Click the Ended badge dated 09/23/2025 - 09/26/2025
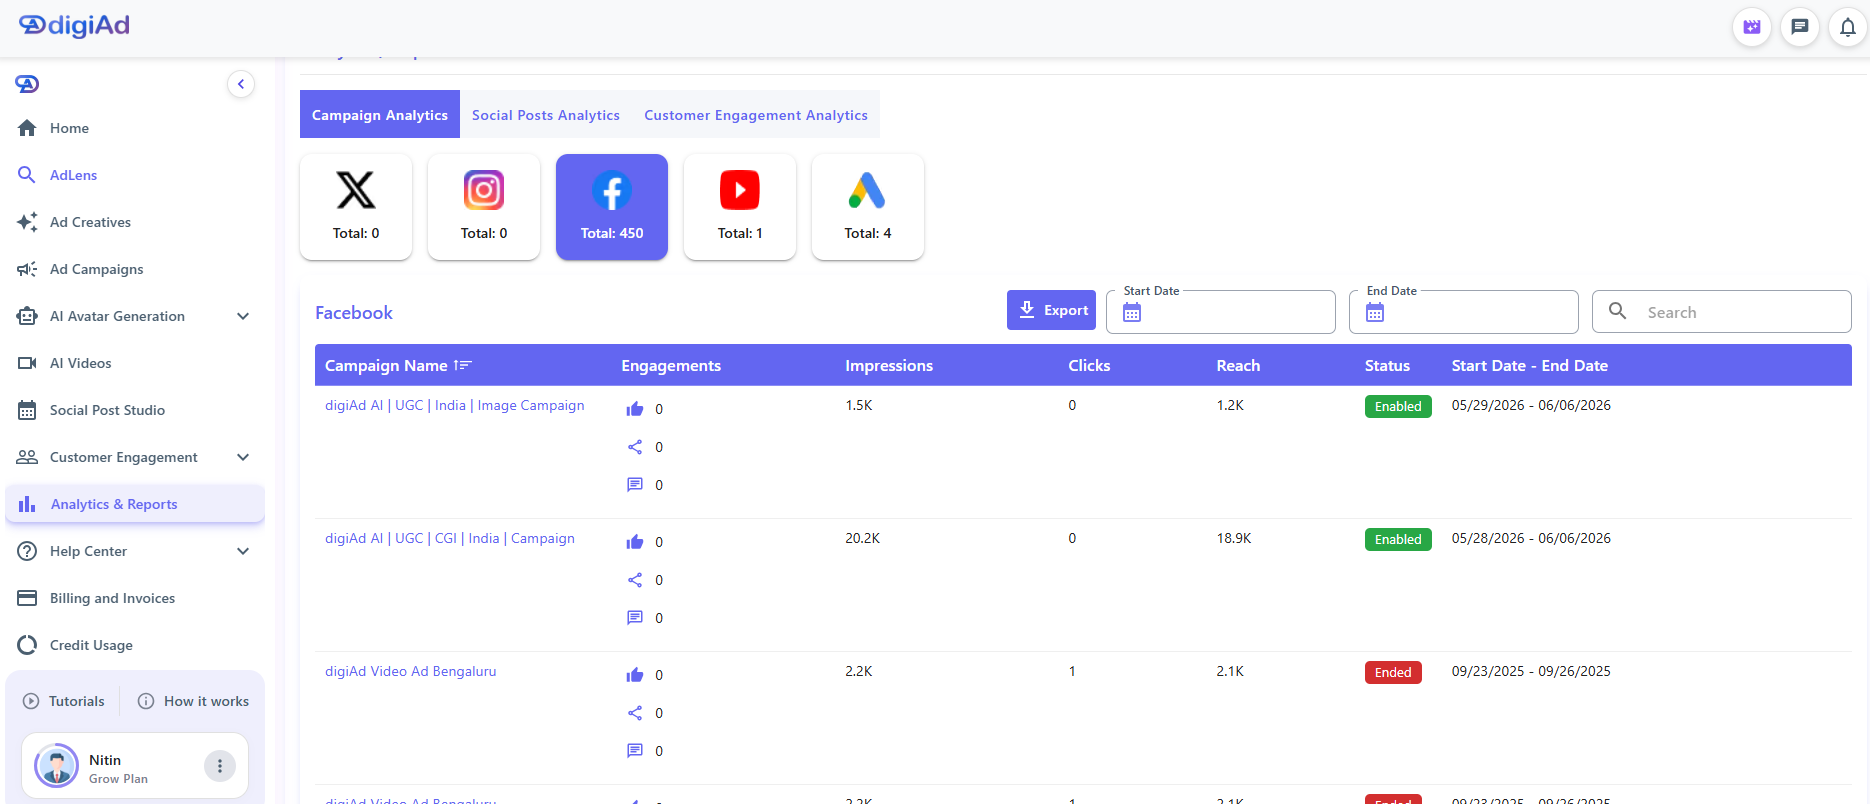1870x804 pixels. (1393, 672)
